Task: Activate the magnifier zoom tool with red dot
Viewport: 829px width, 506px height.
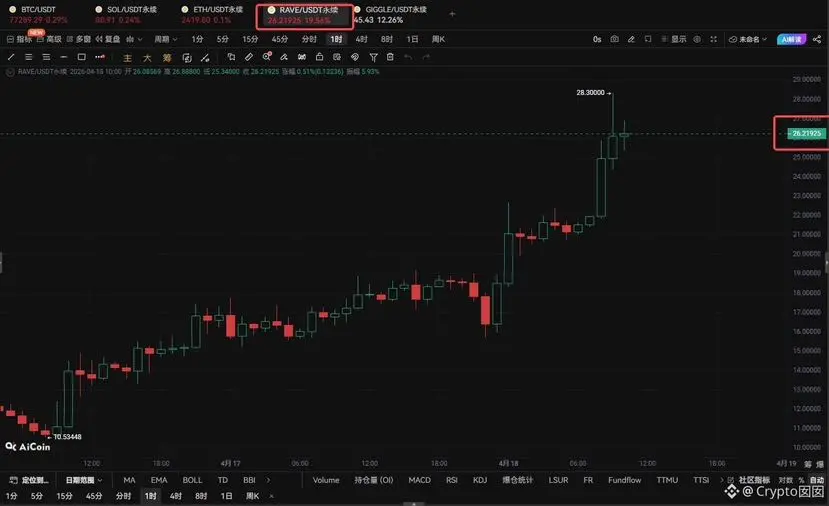Action: [267, 56]
